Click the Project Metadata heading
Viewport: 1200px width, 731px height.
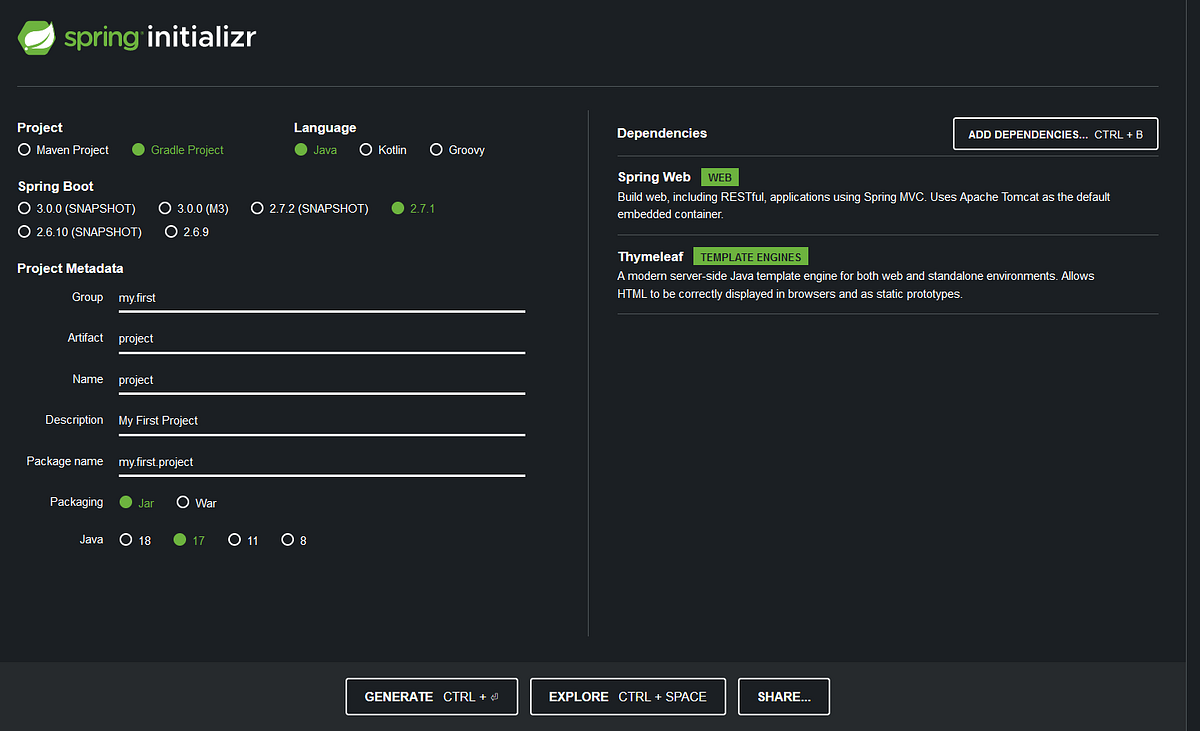point(70,268)
